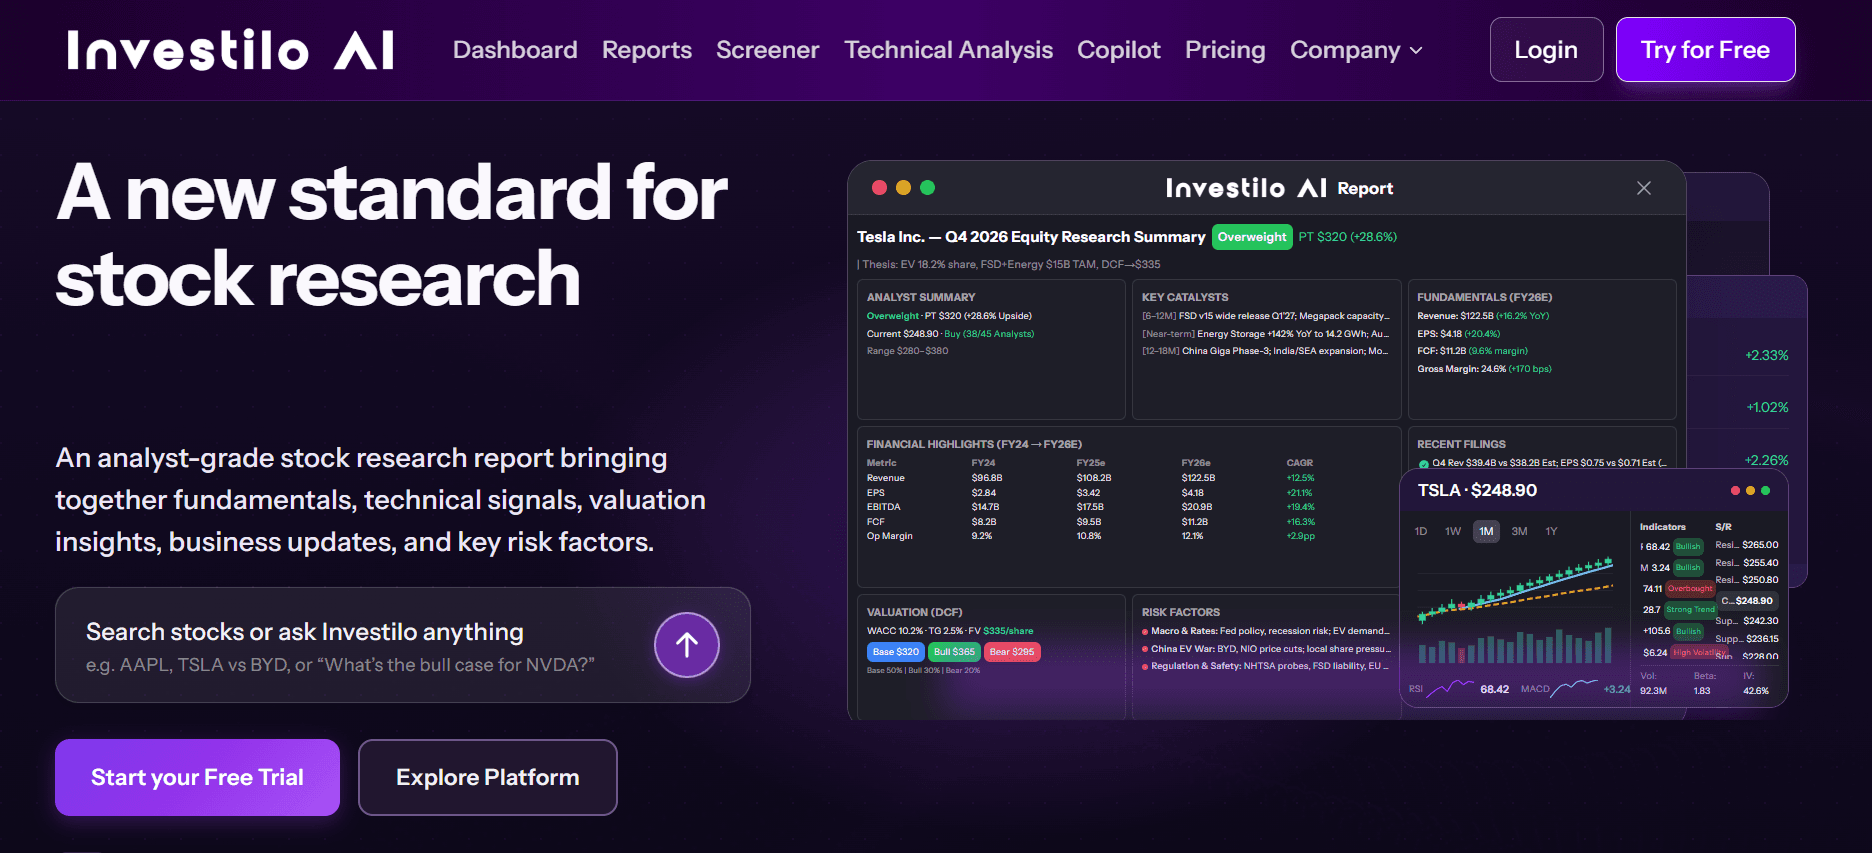
Task: Click the +2.33% value in background card
Action: click(1766, 355)
